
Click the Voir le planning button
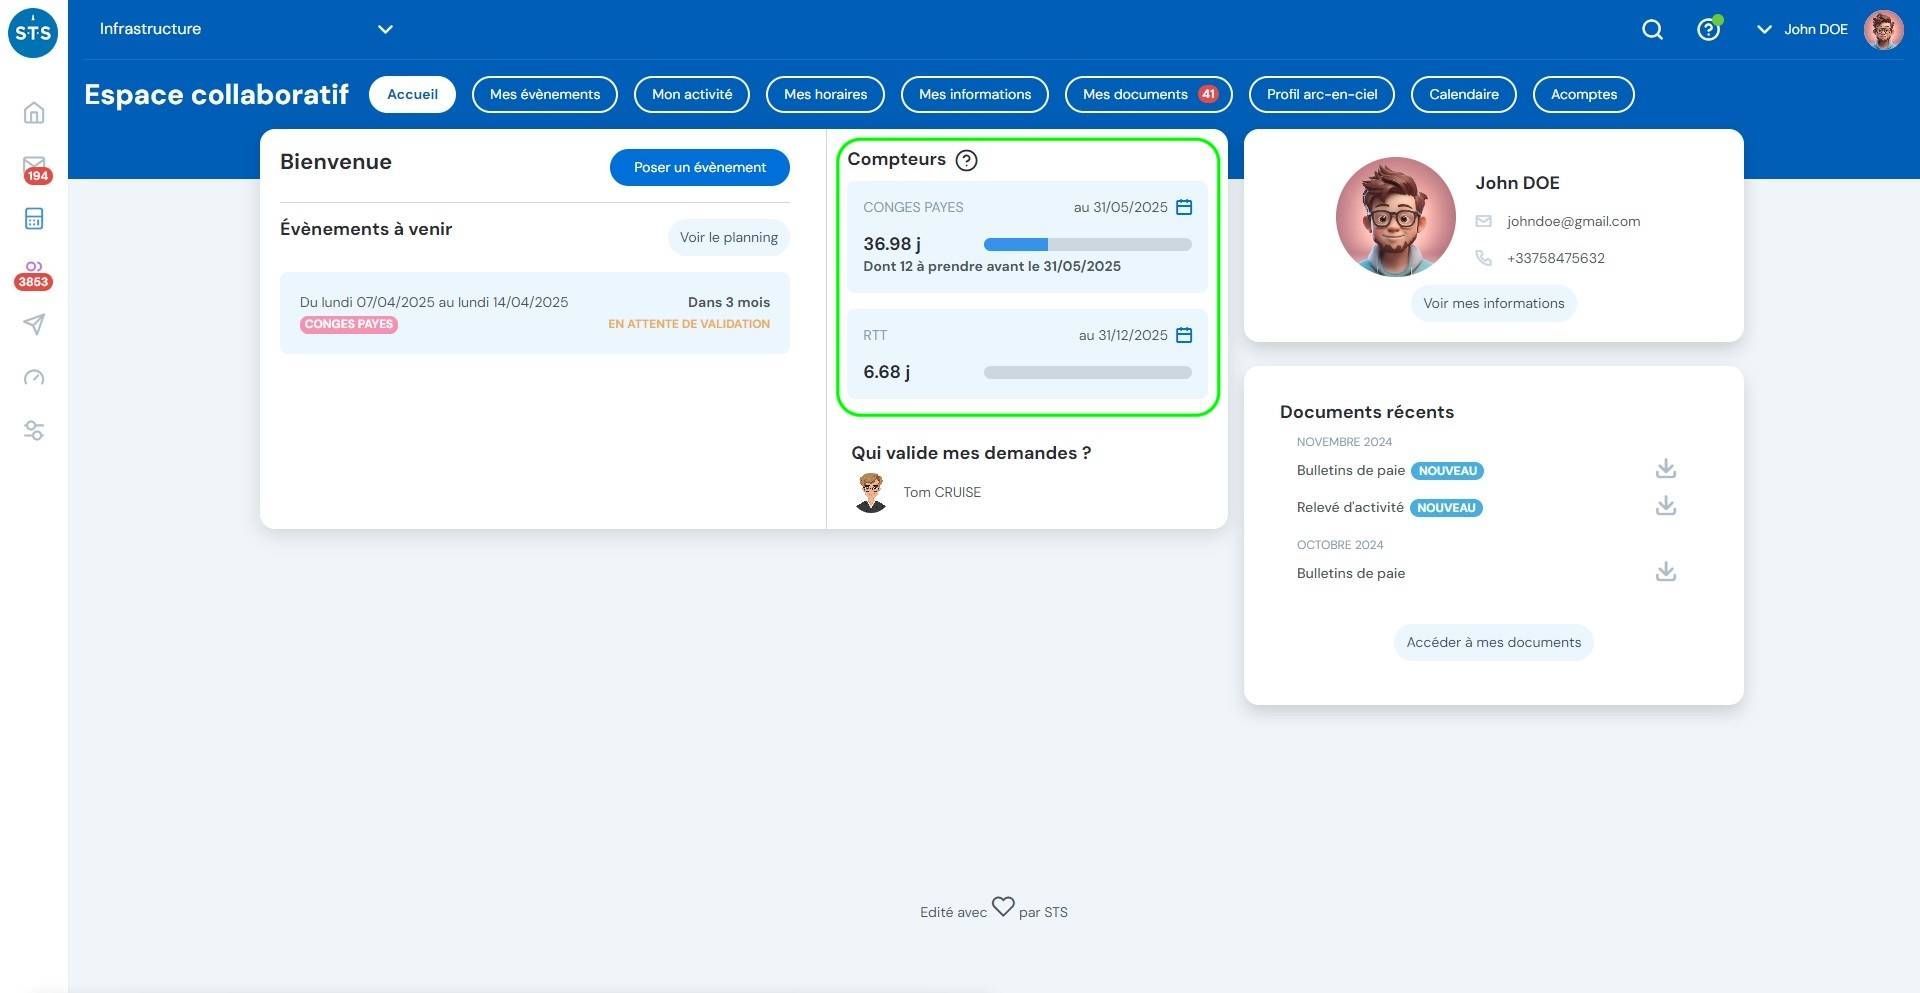point(728,237)
